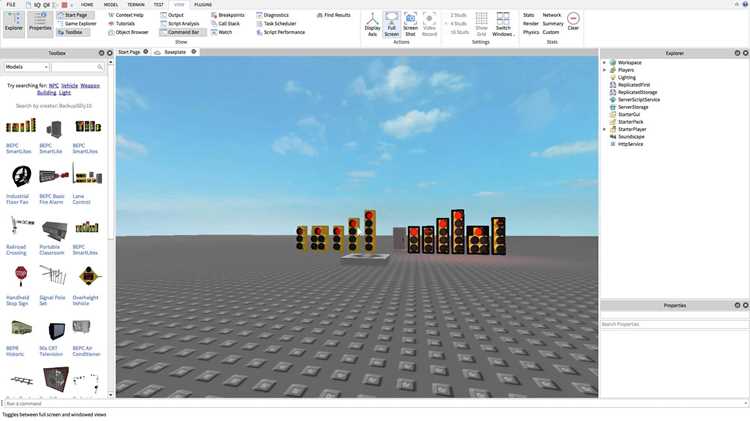Viewport: 750px width, 421px height.
Task: Select the 90s CRT Television model
Action: 53,336
